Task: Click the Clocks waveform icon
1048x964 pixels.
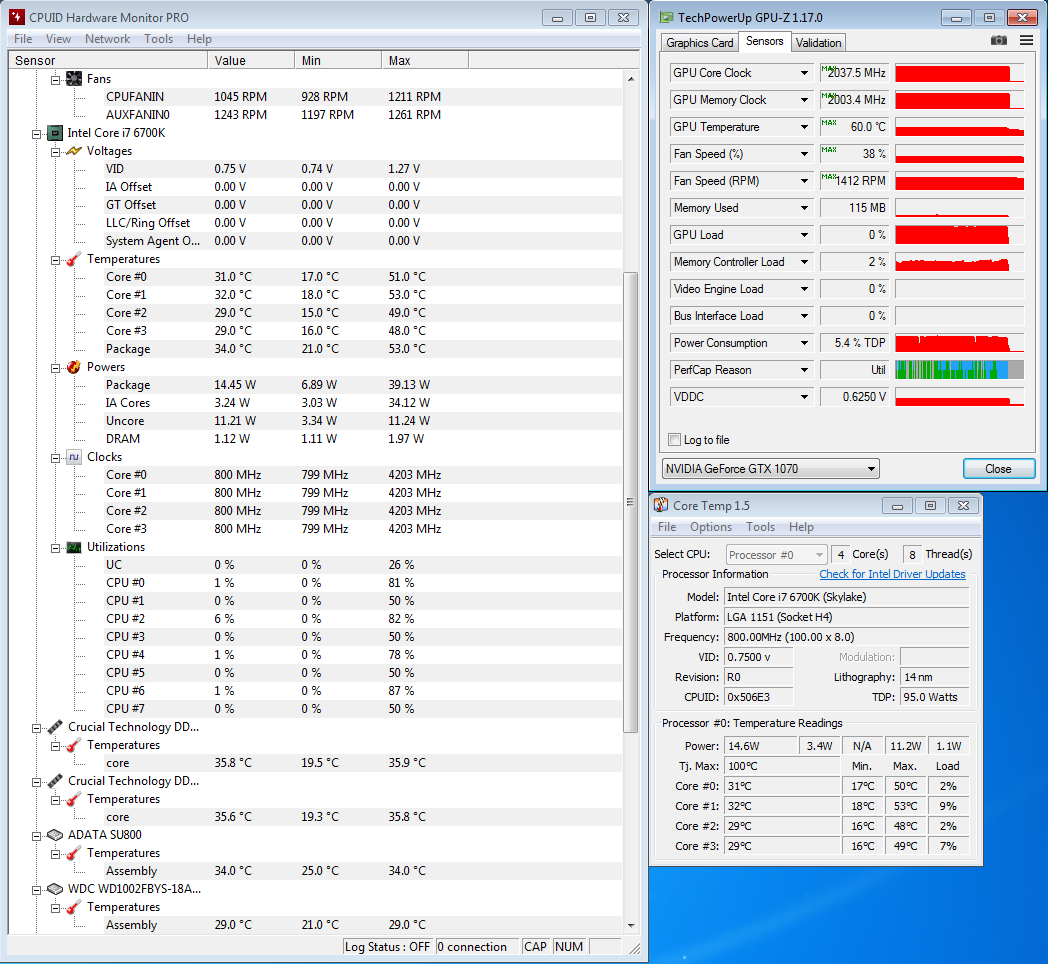Action: [x=74, y=457]
